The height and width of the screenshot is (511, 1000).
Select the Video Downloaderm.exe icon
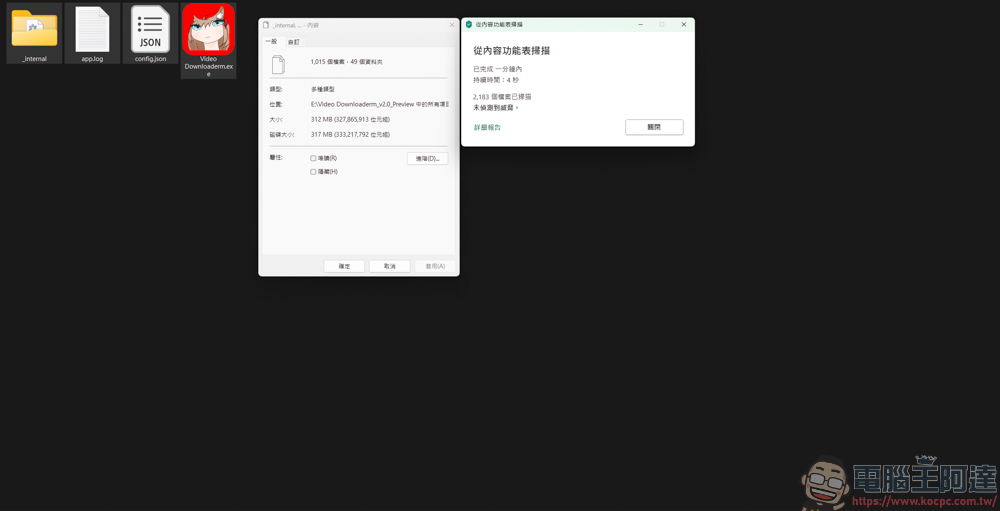[x=209, y=29]
